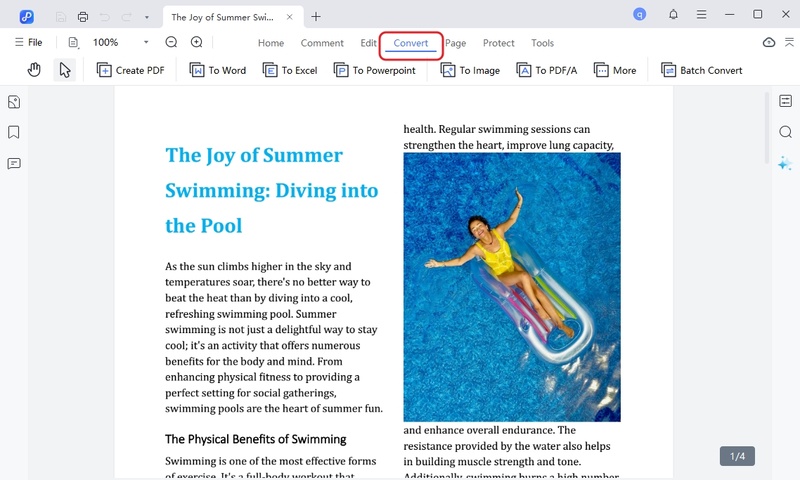Image resolution: width=800 pixels, height=480 pixels.
Task: Expand the quick access toolbar arrow
Action: [x=147, y=16]
